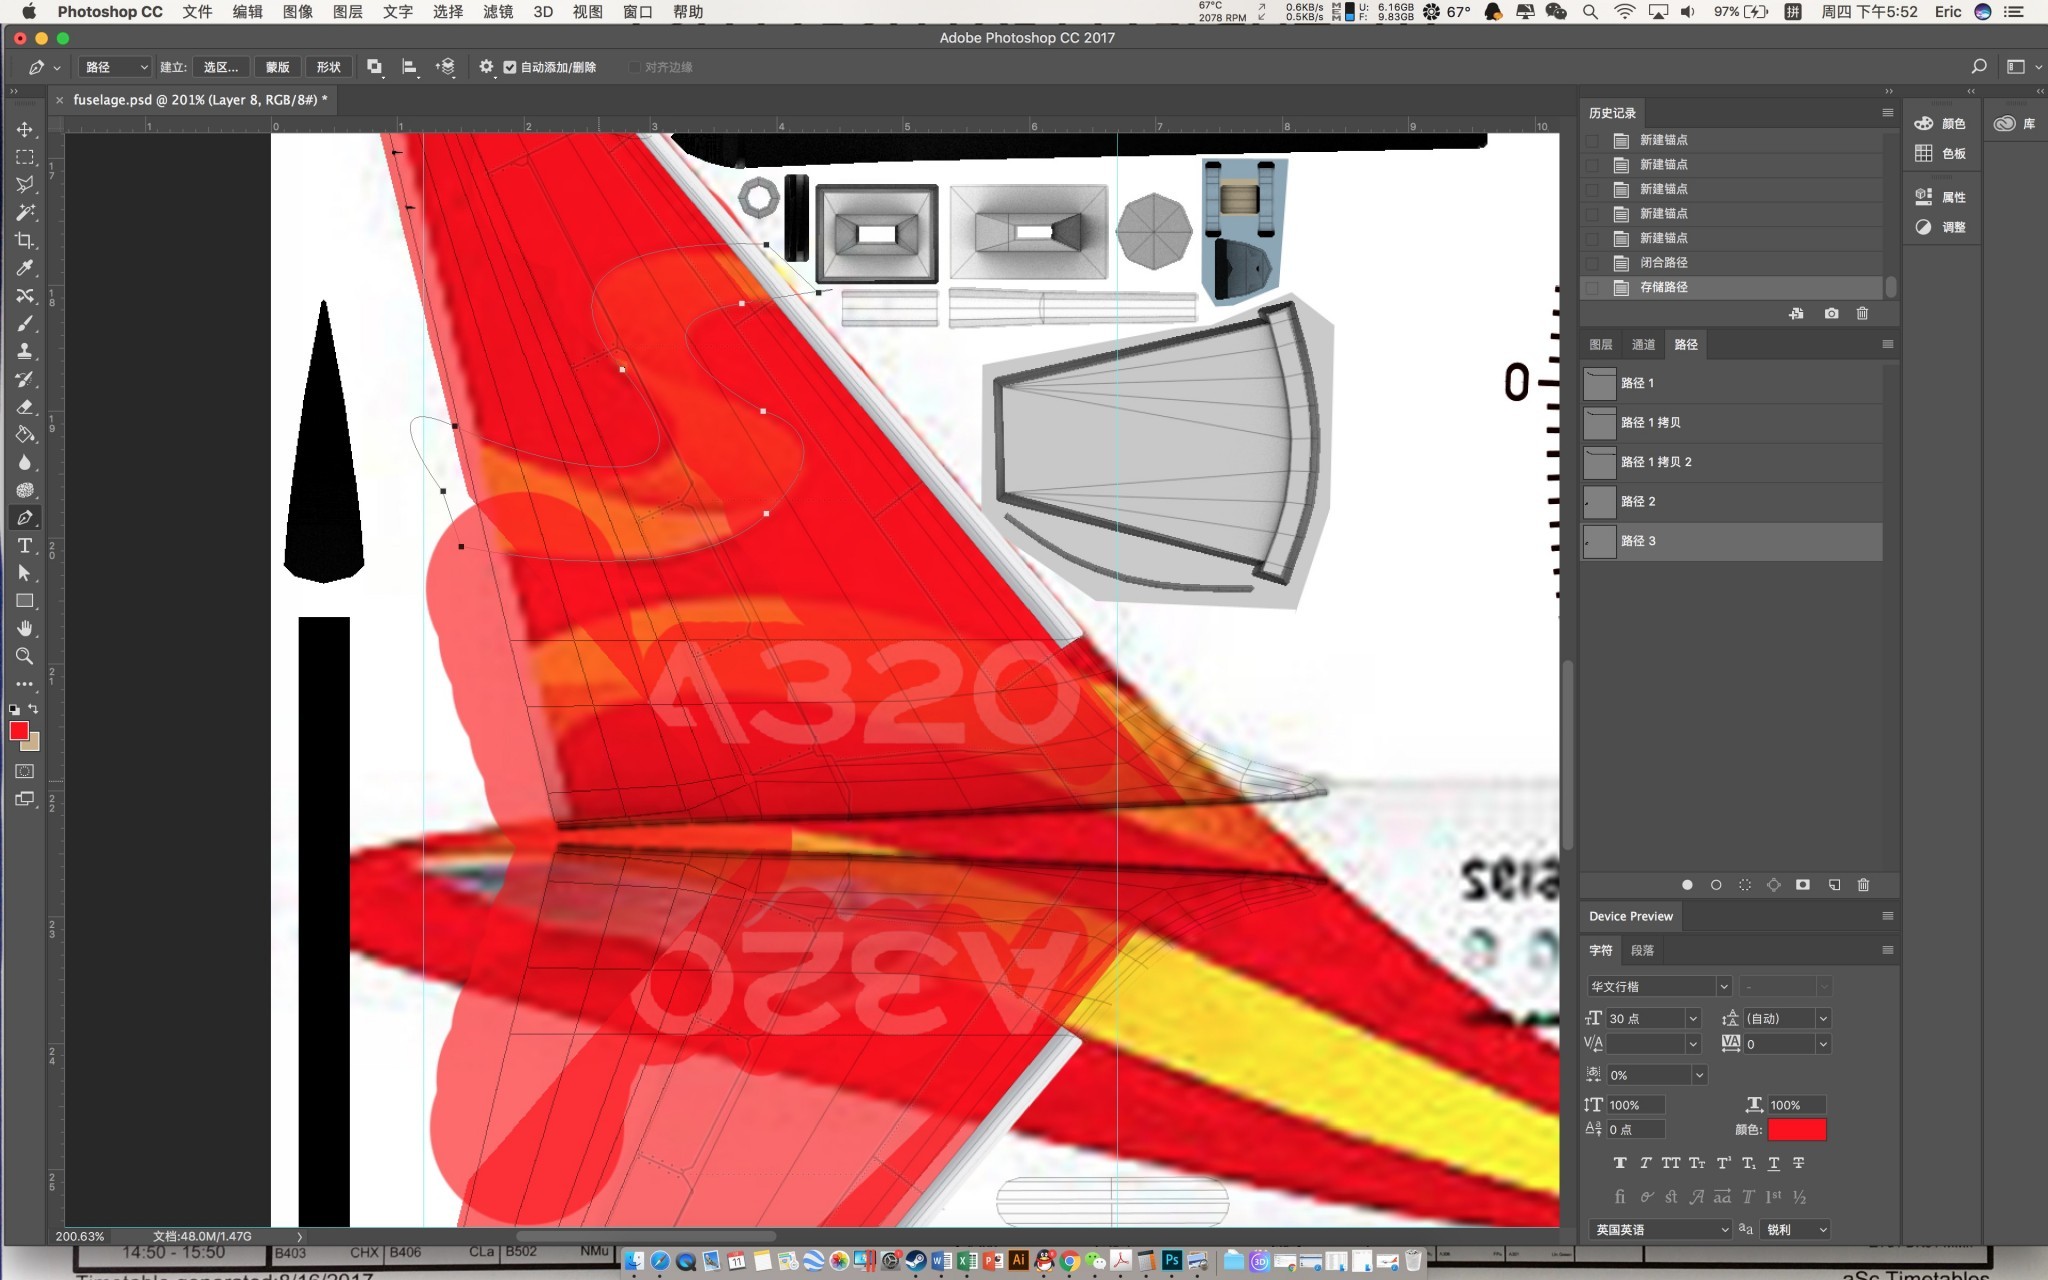Click 形状 button
Screen dimensions: 2048x1280
click(329, 67)
